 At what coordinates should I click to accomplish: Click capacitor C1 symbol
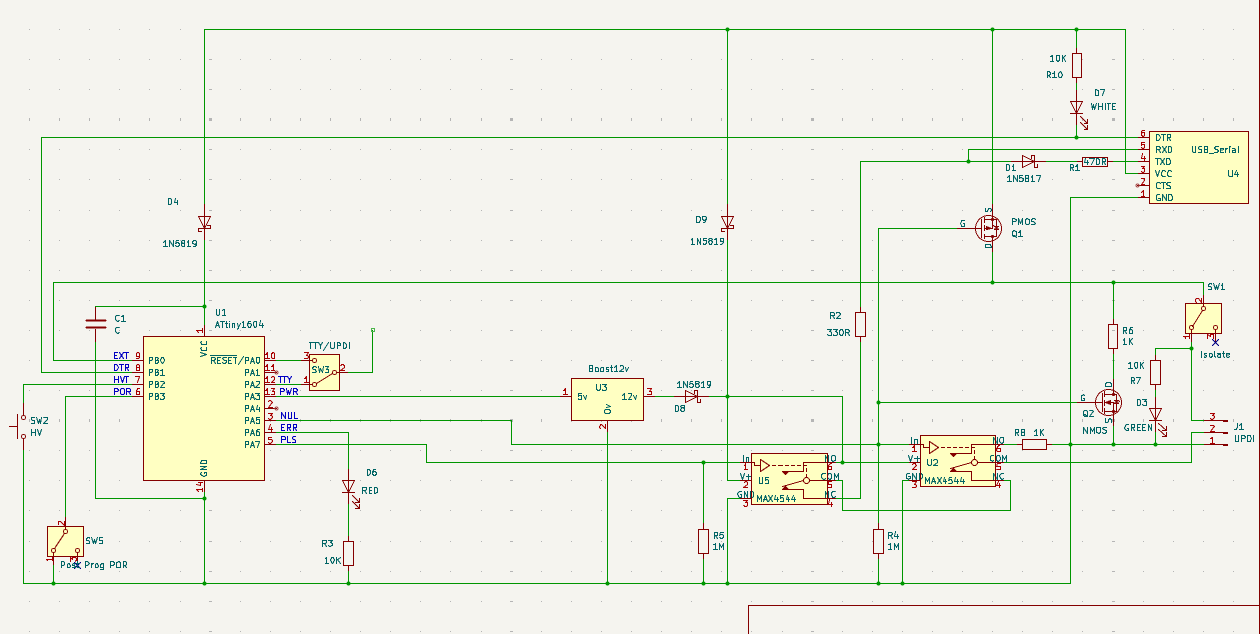(95, 322)
